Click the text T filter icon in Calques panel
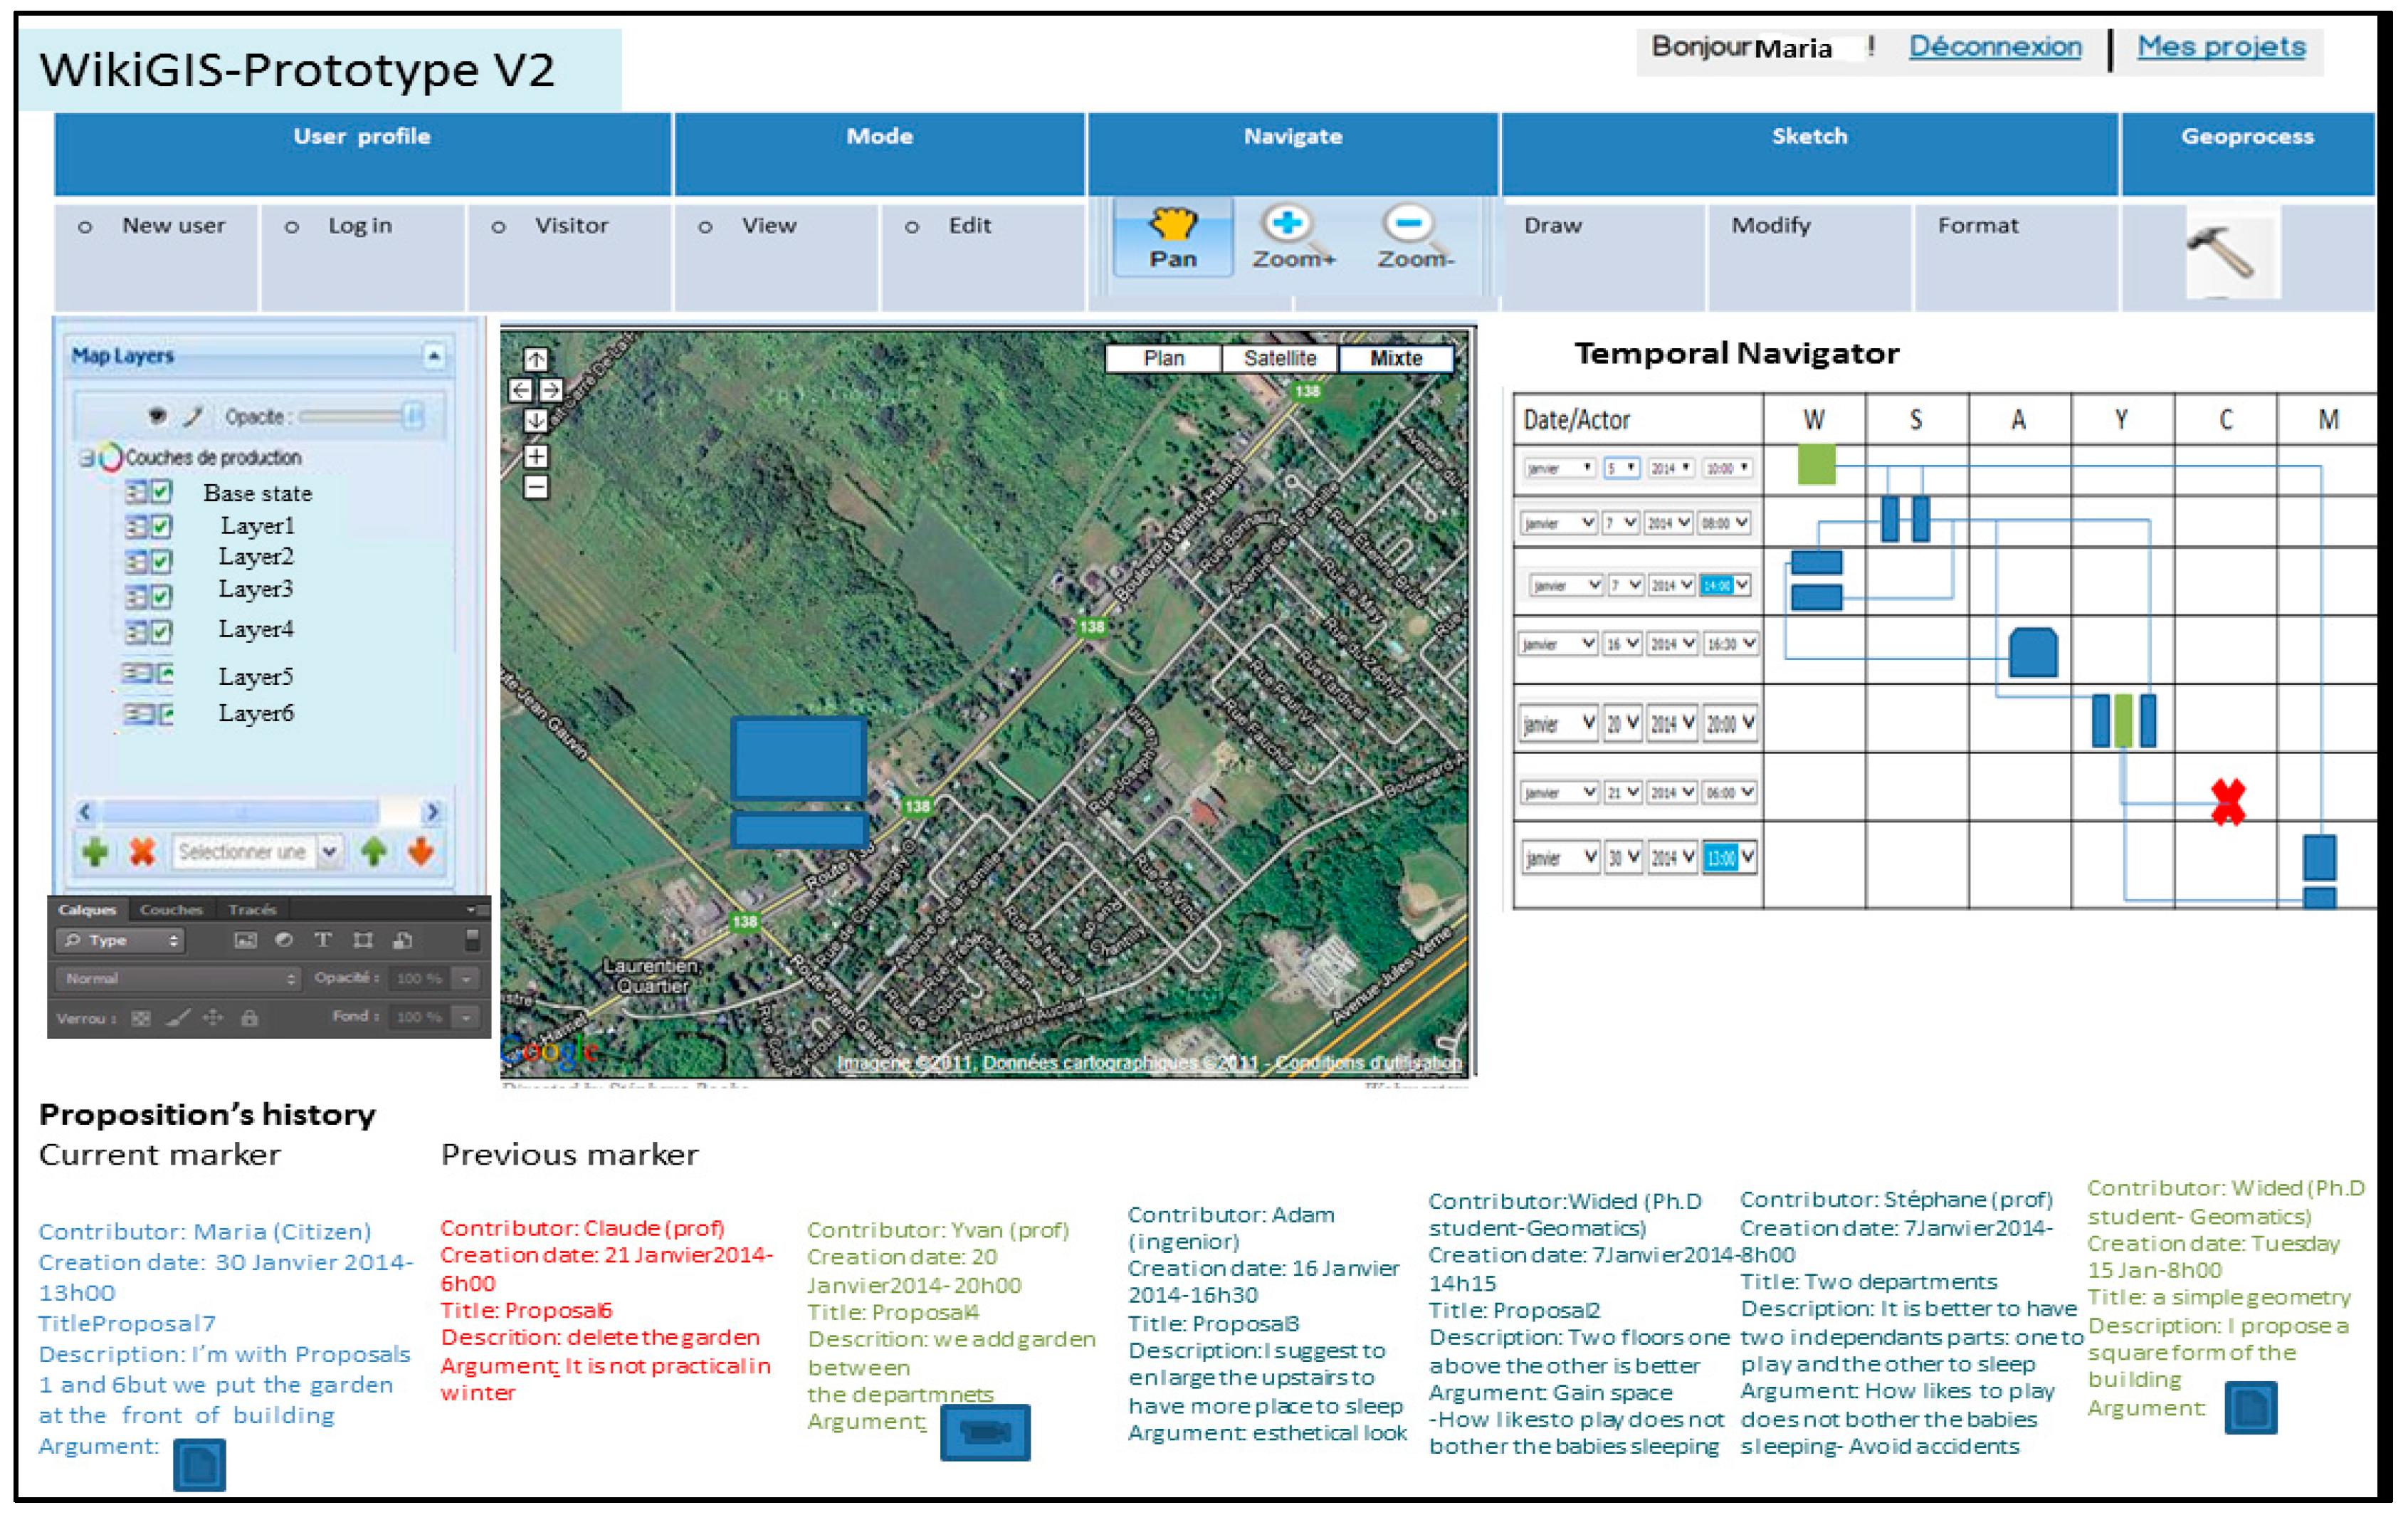The height and width of the screenshot is (1515, 2408). coord(322,940)
